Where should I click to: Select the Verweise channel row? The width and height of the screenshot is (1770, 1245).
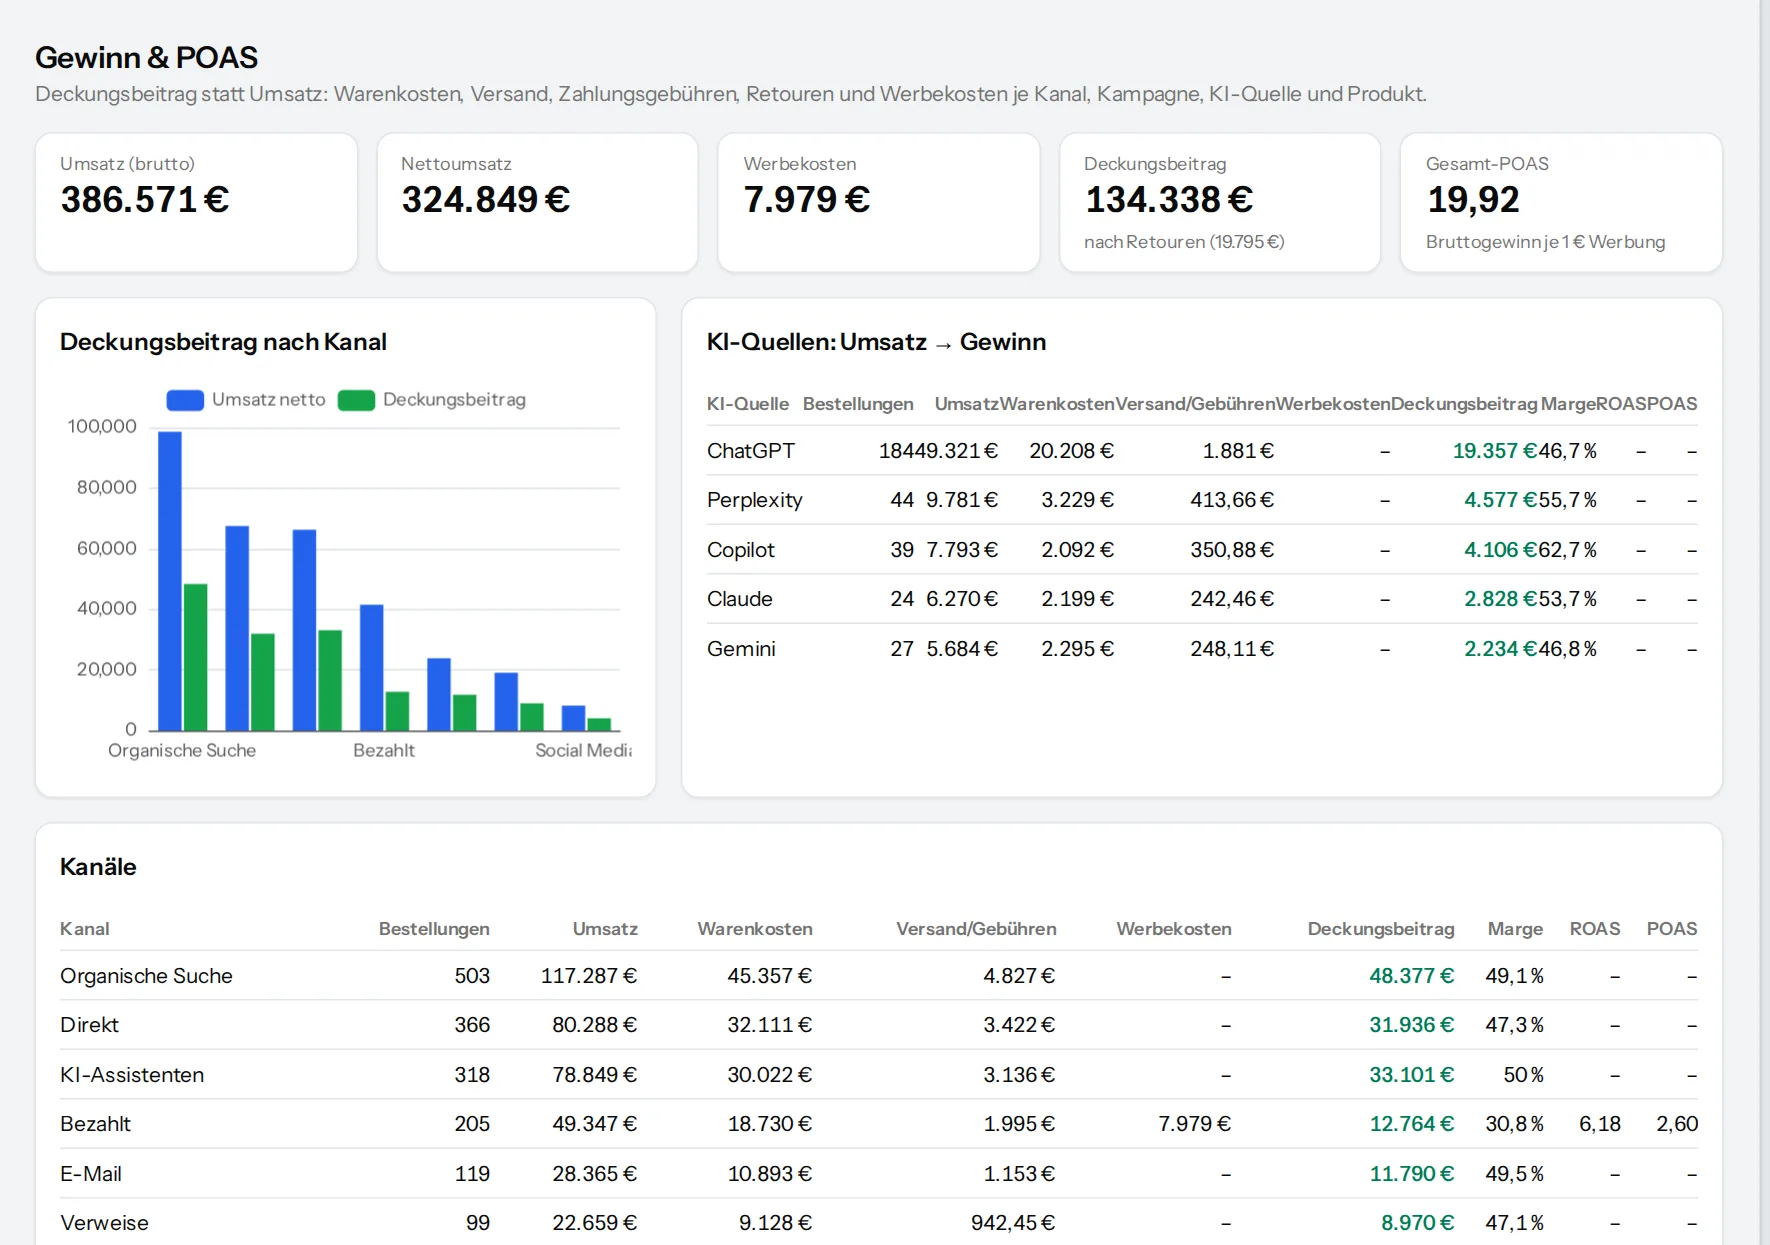(879, 1222)
